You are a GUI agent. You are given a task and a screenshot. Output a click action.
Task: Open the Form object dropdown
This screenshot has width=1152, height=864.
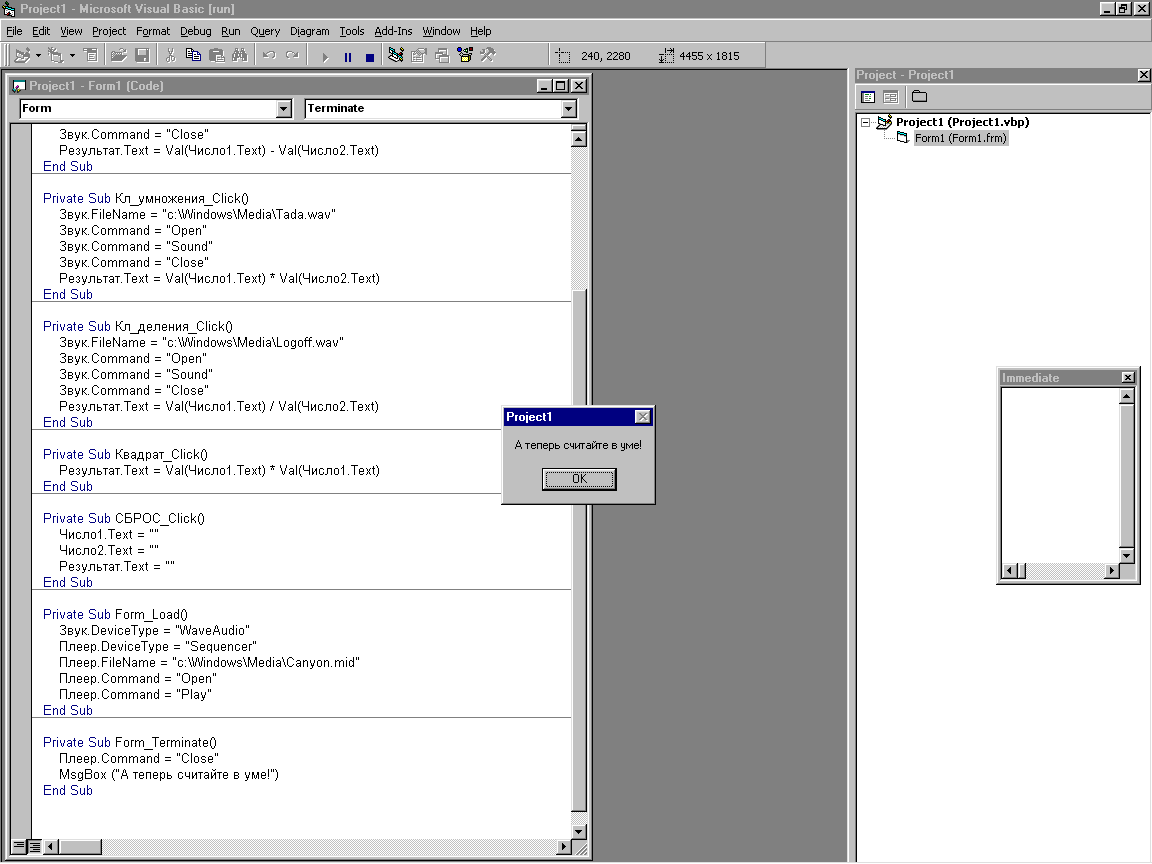click(284, 109)
